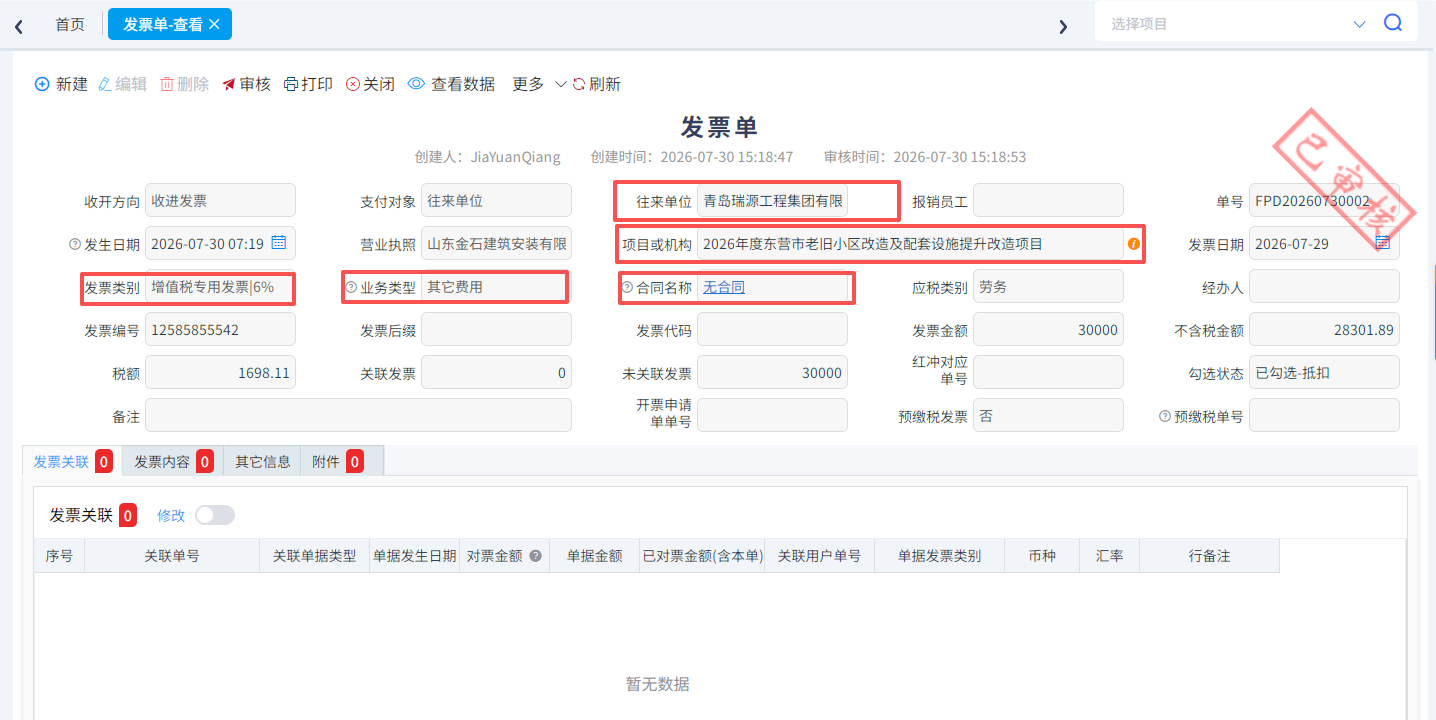Switch to 其它信息 tab
This screenshot has height=720, width=1436.
pos(263,461)
